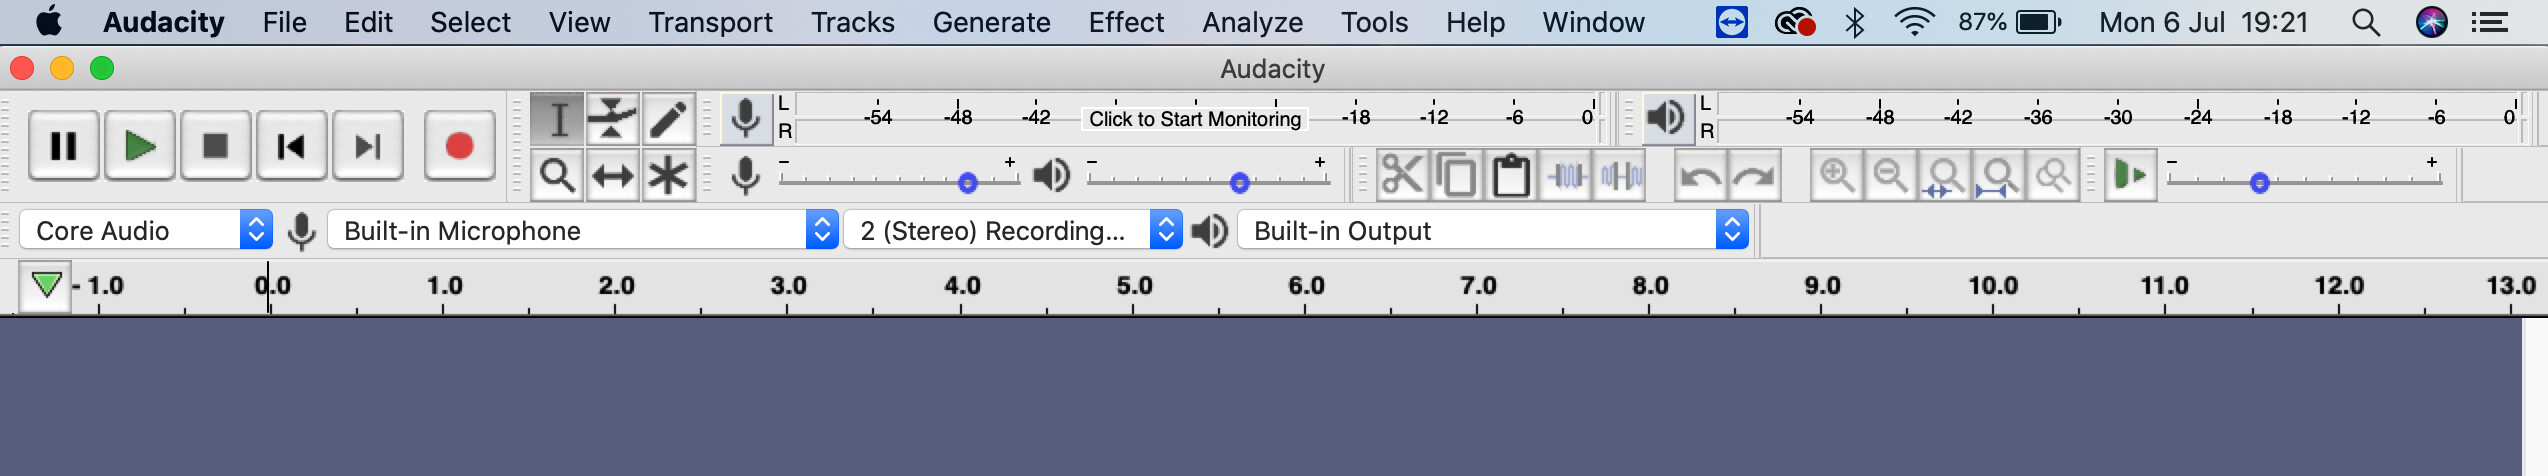The height and width of the screenshot is (476, 2548).
Task: Open the Core Audio host dropdown
Action: coord(146,231)
